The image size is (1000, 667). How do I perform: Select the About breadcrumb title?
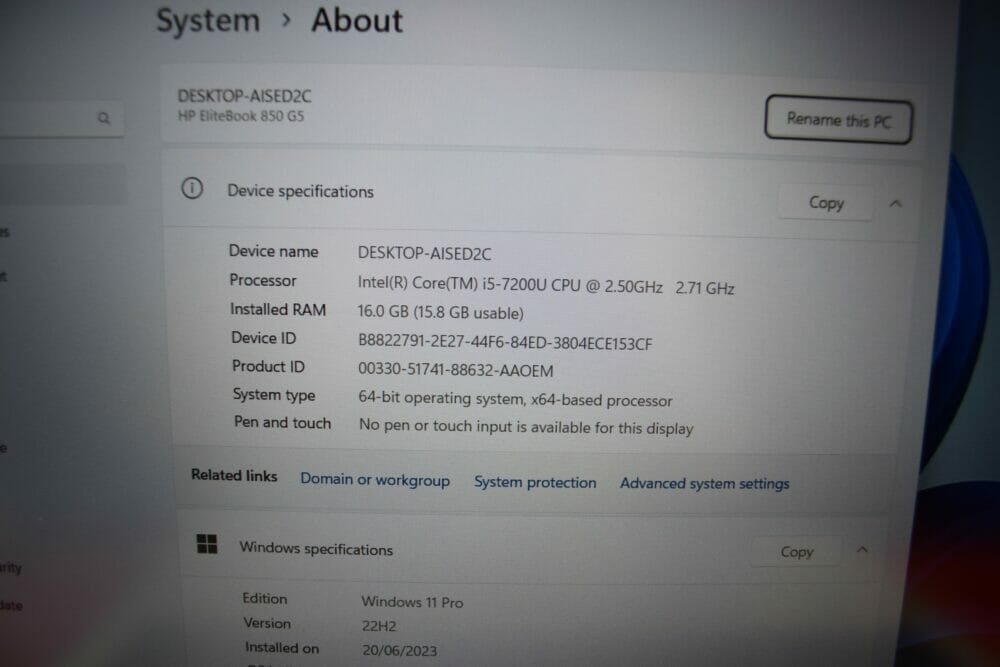tap(357, 20)
